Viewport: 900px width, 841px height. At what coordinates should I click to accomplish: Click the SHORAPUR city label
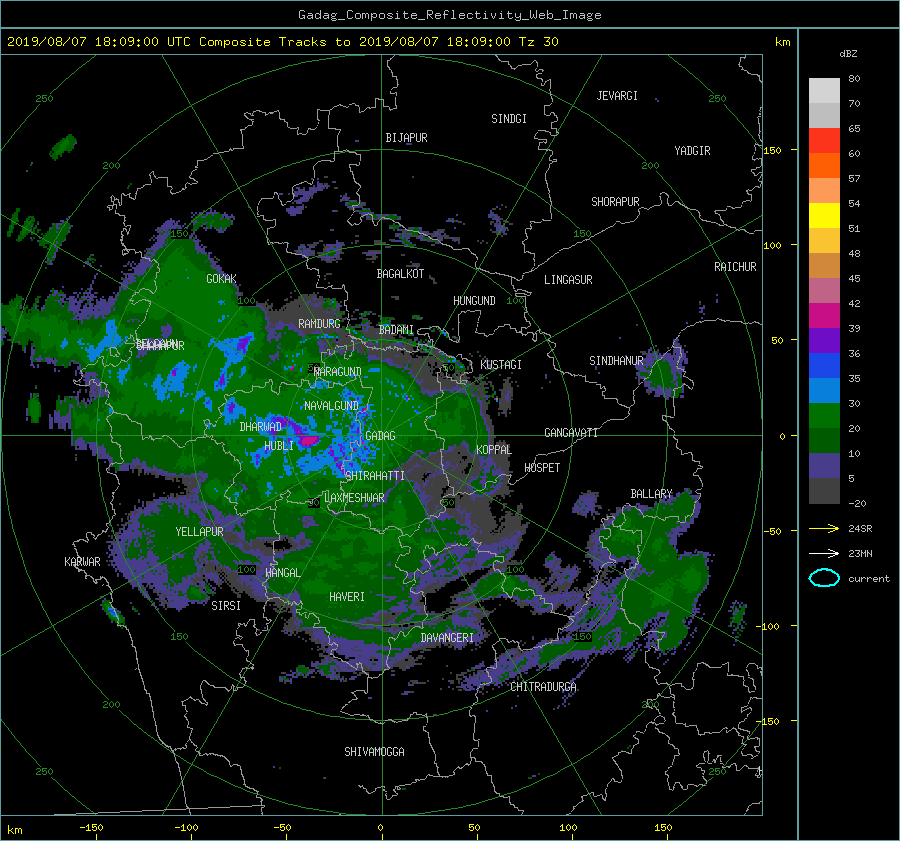coord(615,201)
